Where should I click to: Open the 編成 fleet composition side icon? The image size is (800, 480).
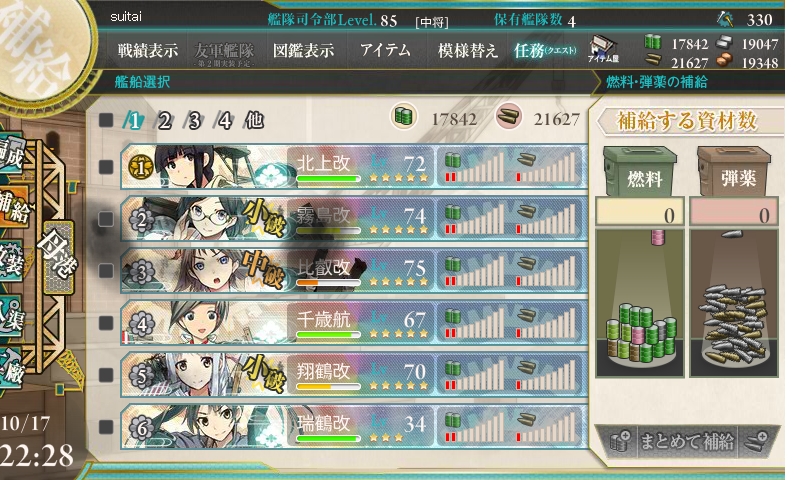[11, 155]
